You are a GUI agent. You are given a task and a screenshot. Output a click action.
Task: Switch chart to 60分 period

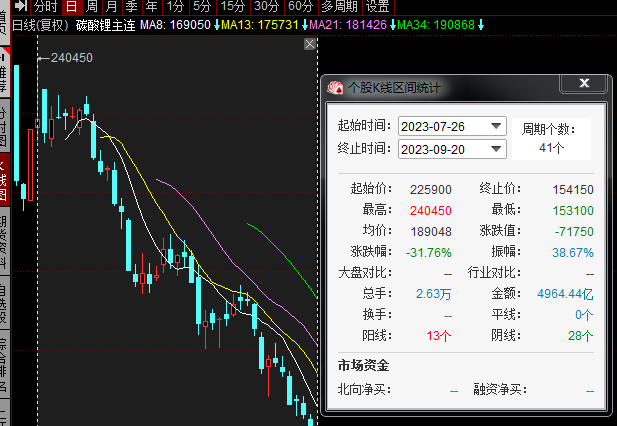click(300, 7)
